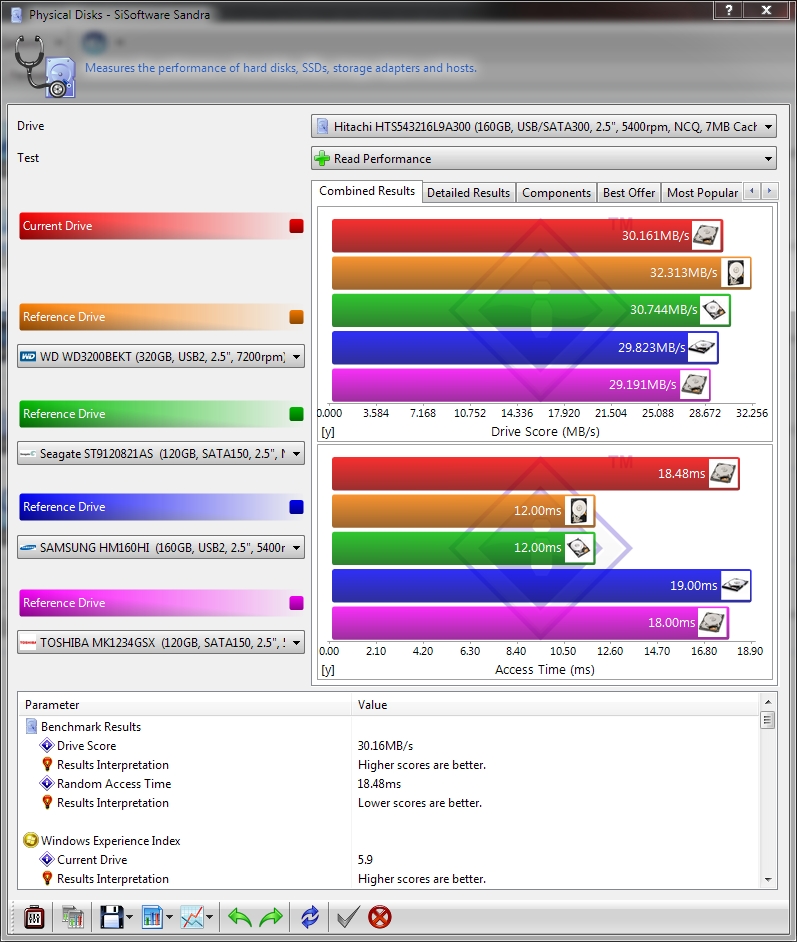The width and height of the screenshot is (797, 942).
Task: Open the Read Performance test dropdown
Action: click(x=544, y=159)
